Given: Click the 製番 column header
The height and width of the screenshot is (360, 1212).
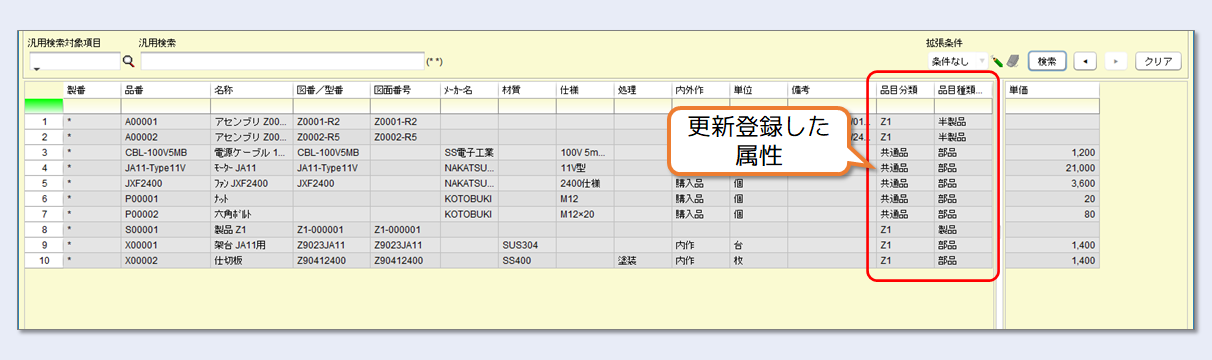Looking at the screenshot, I should tap(92, 90).
